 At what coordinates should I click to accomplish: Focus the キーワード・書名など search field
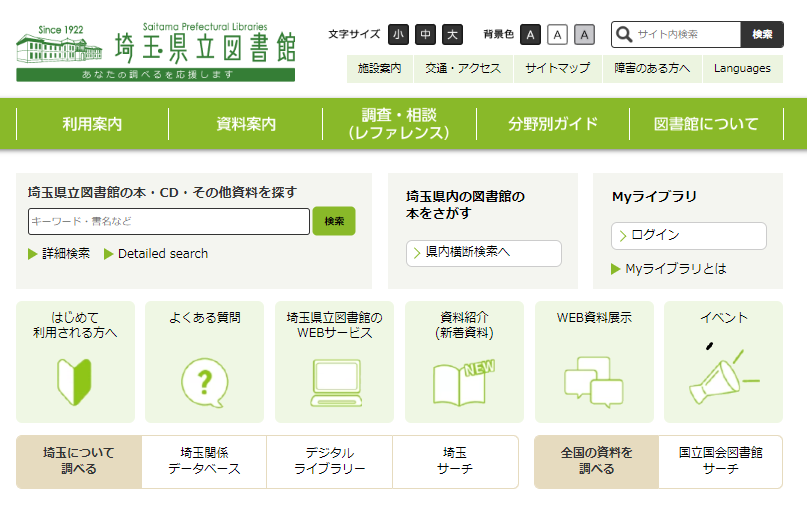point(169,221)
